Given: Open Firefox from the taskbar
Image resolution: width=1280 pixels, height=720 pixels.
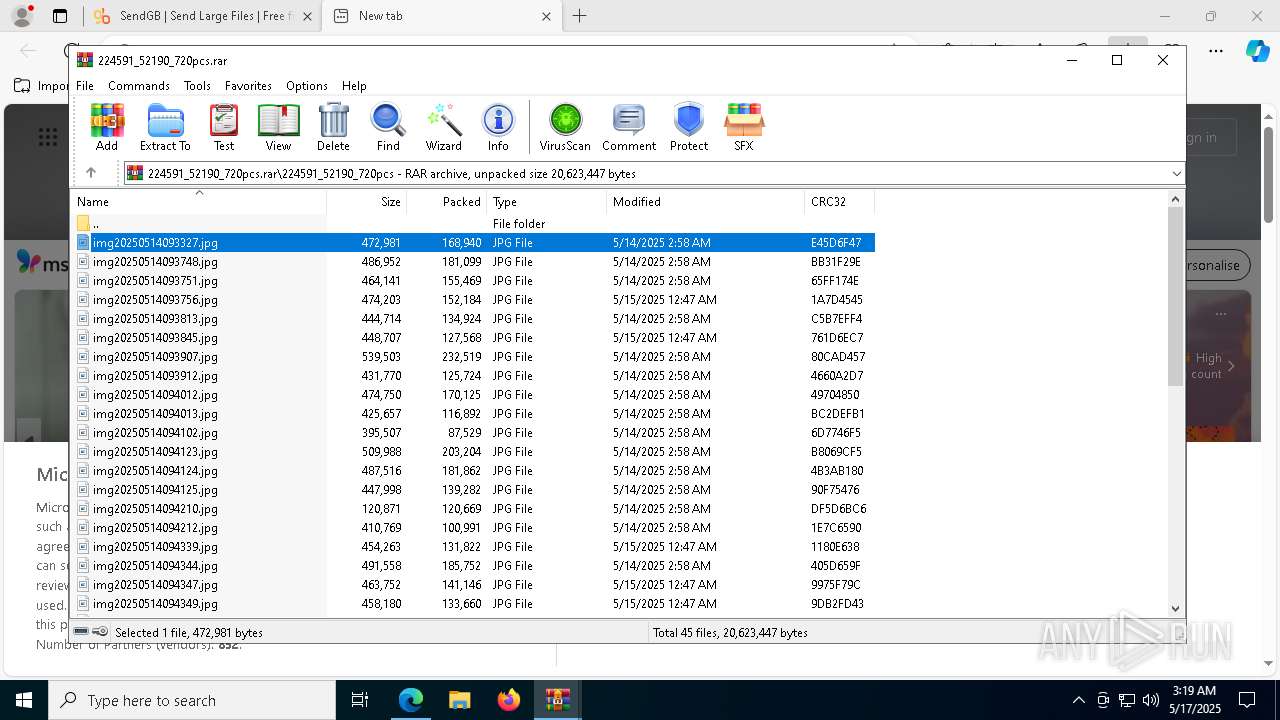Looking at the screenshot, I should tap(509, 700).
